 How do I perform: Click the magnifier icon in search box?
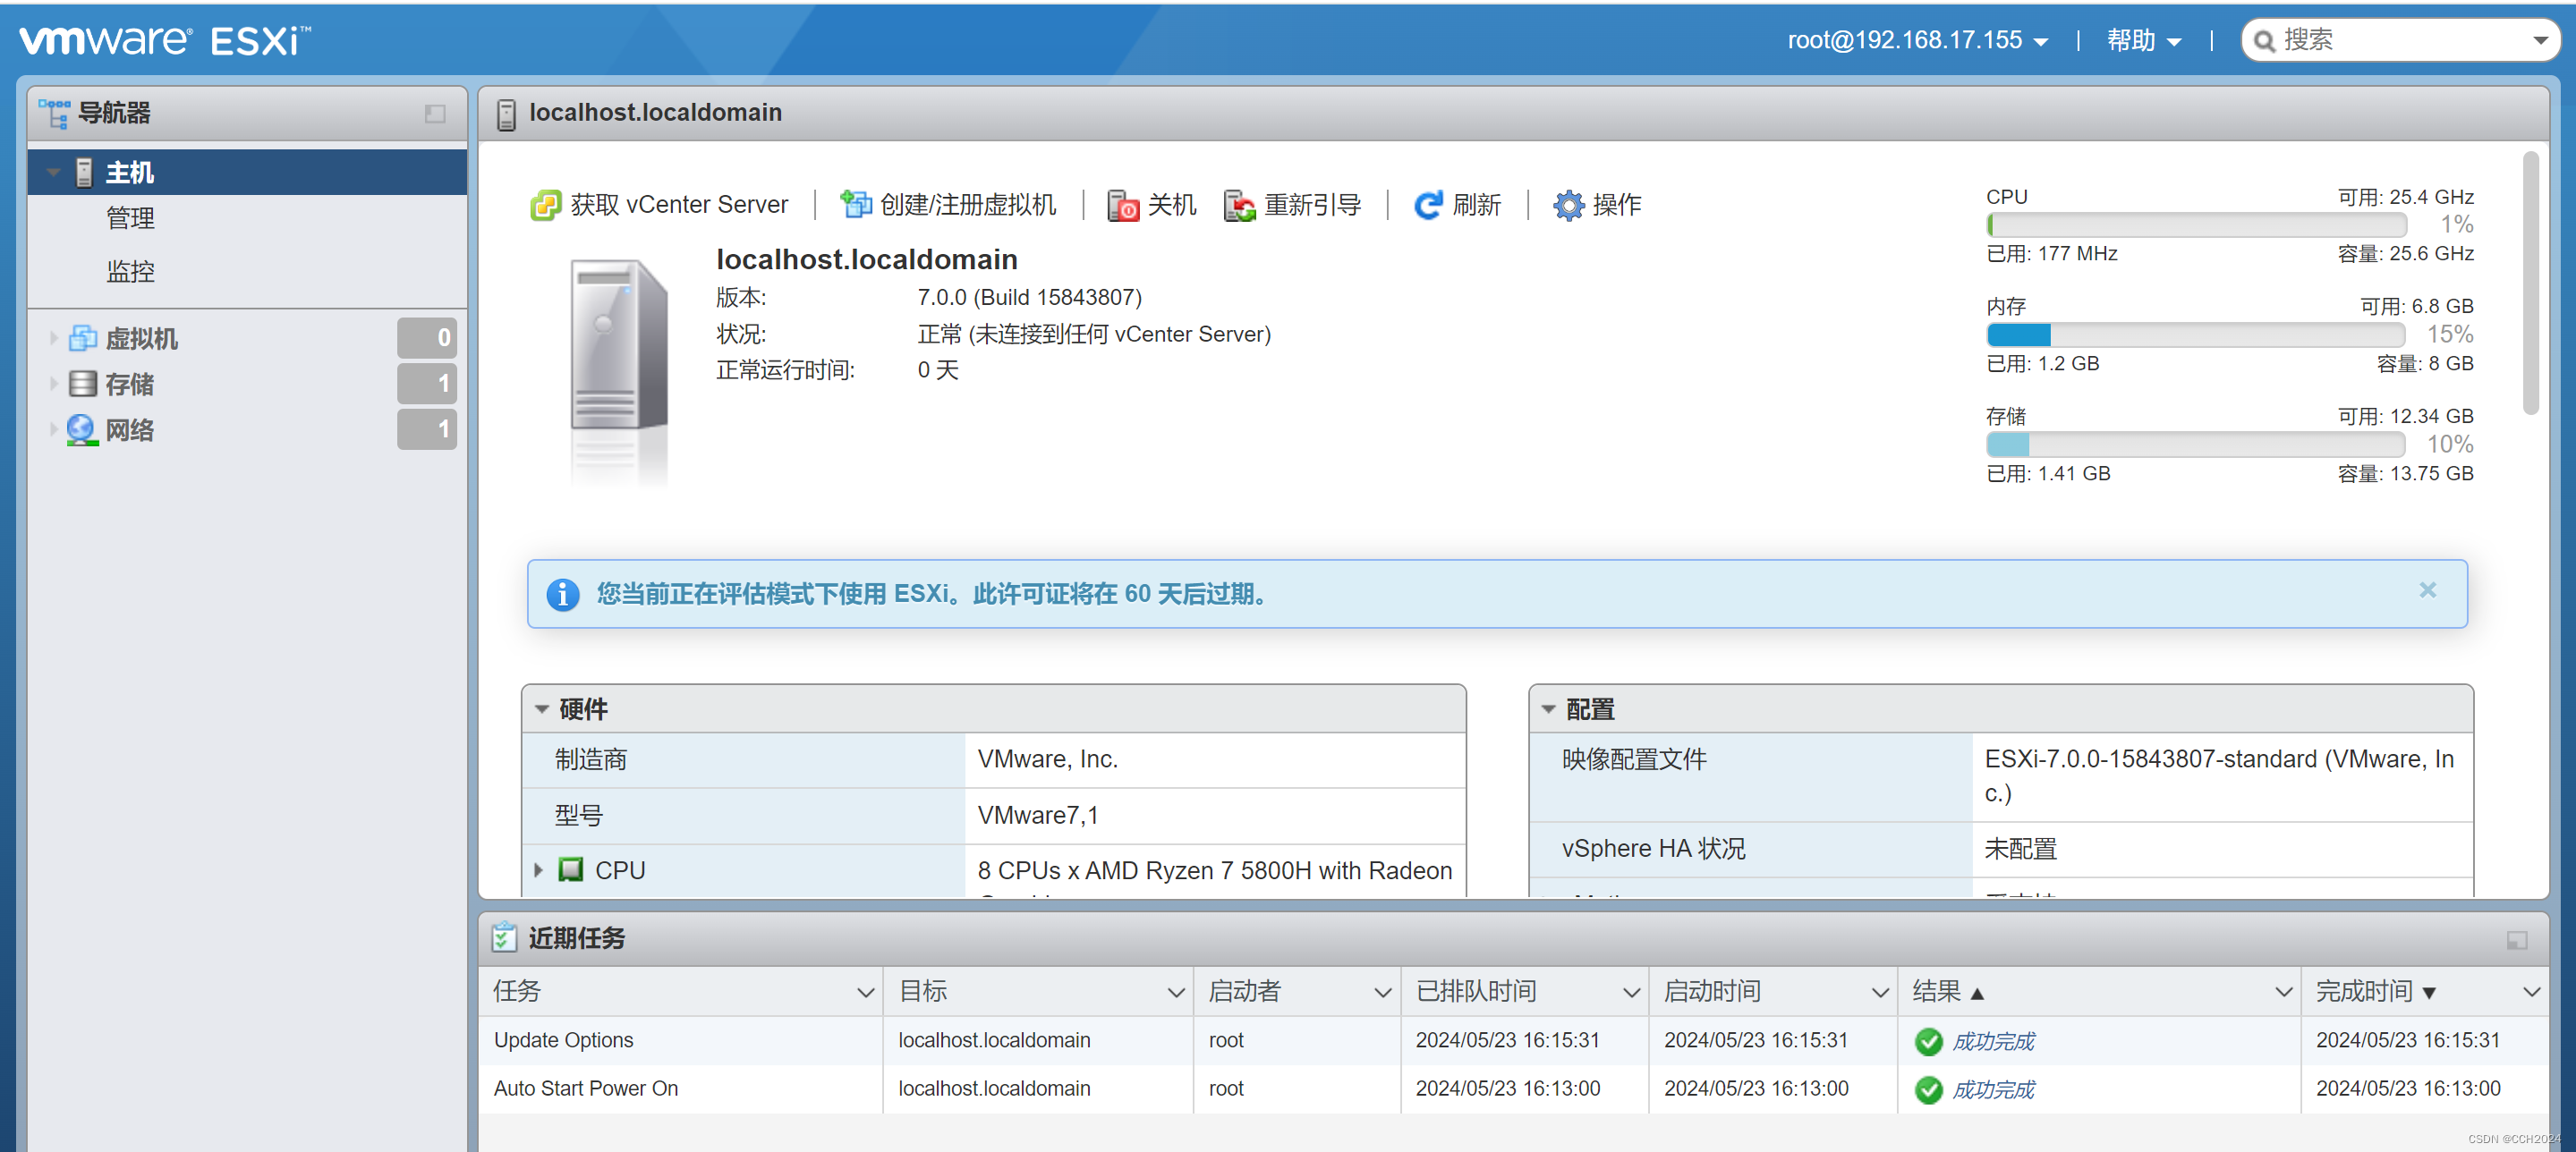(x=2265, y=41)
